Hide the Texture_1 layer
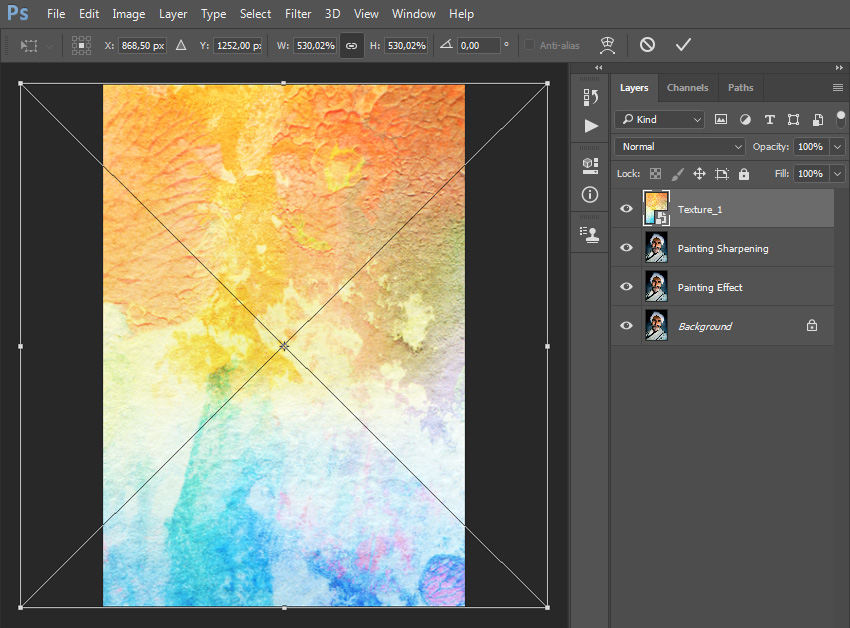Image resolution: width=850 pixels, height=628 pixels. pos(626,209)
